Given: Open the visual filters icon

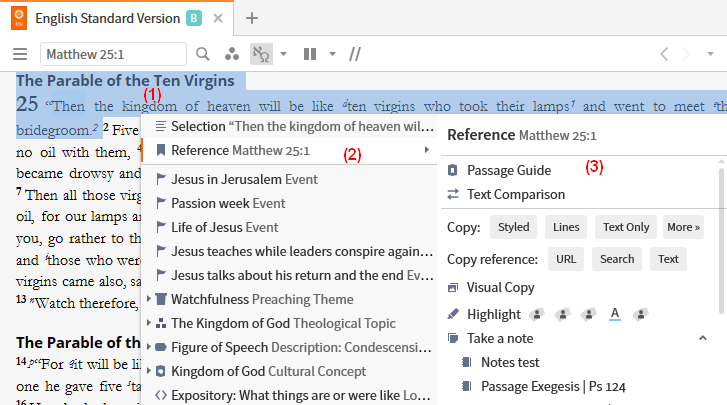Looking at the screenshot, I should [x=231, y=54].
